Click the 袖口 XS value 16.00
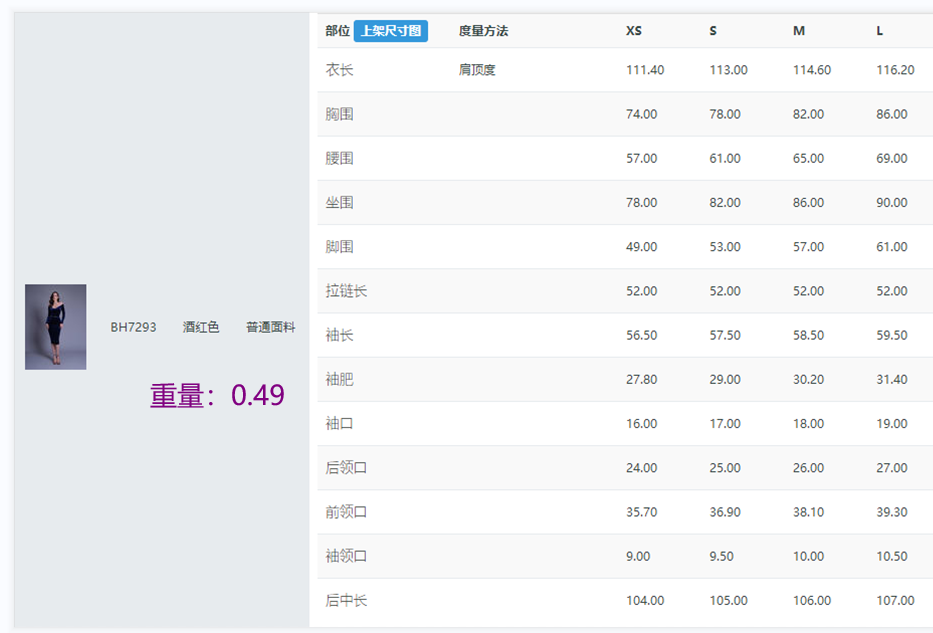The height and width of the screenshot is (633, 933). click(641, 424)
